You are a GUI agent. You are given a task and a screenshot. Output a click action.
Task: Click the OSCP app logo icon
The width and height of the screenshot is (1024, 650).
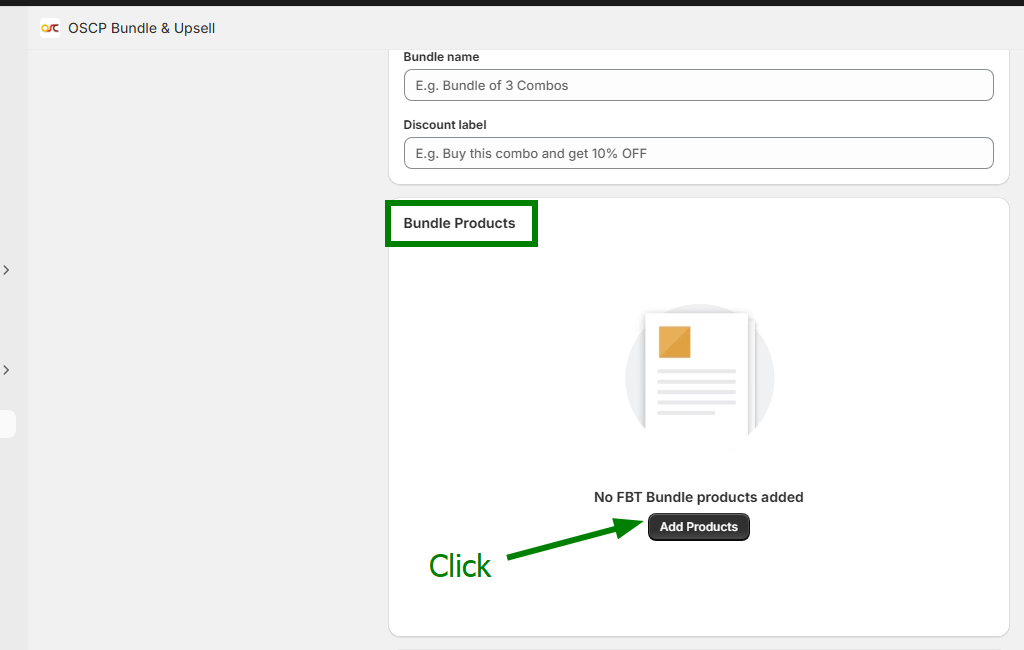[x=50, y=28]
